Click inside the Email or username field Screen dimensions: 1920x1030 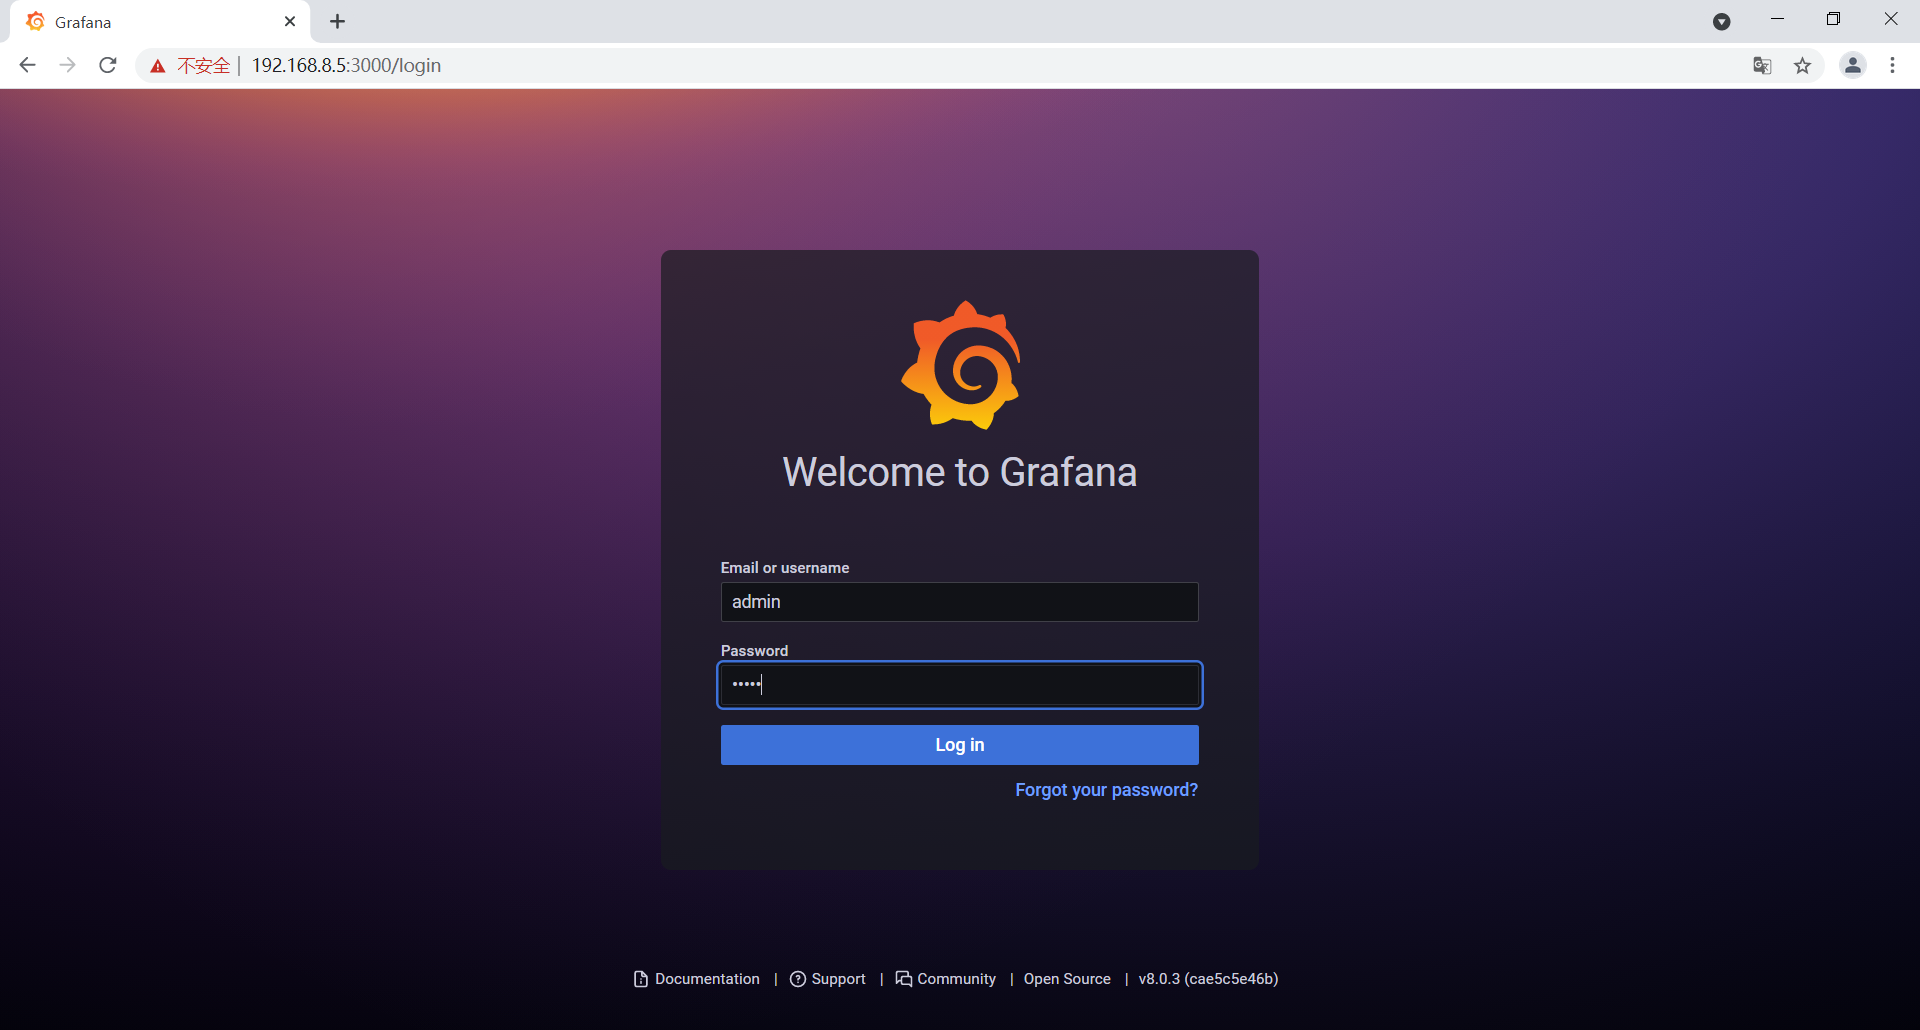[x=959, y=602]
